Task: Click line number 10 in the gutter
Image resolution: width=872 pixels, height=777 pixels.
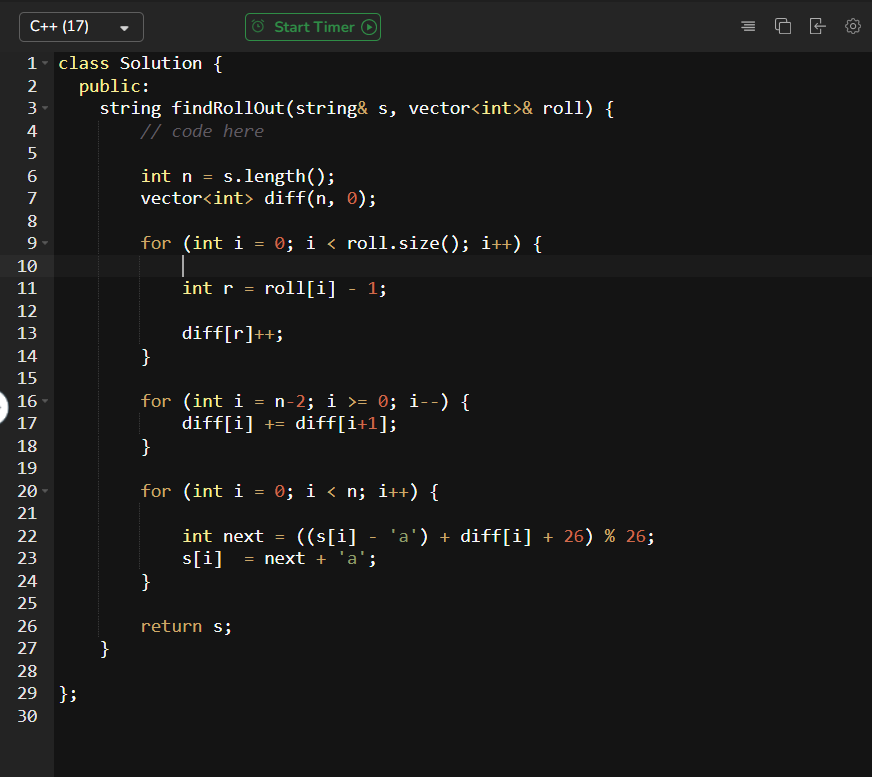Action: coord(27,266)
